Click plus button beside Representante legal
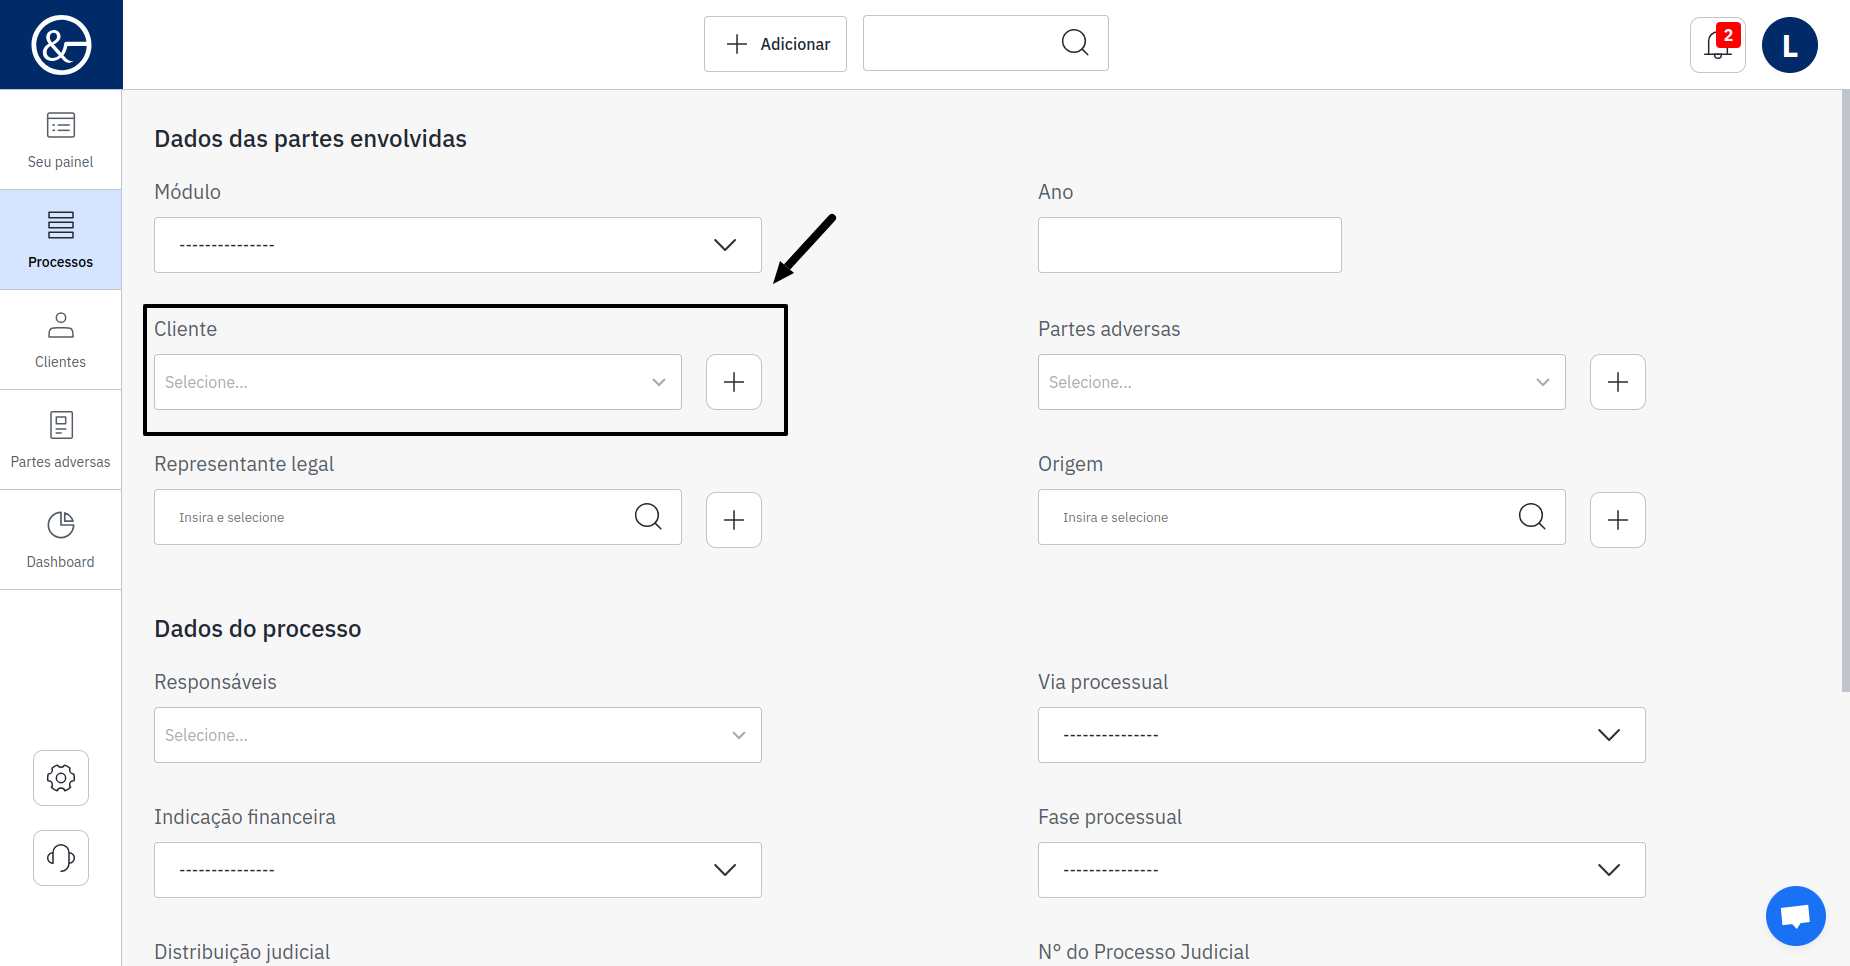This screenshot has height=966, width=1850. [x=734, y=520]
